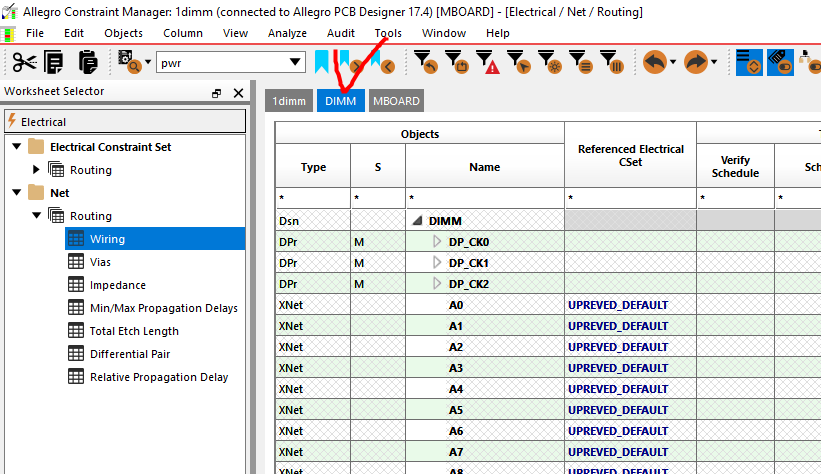This screenshot has width=821, height=474.
Task: Open the pwr search combo dropdown arrow
Action: pos(295,63)
